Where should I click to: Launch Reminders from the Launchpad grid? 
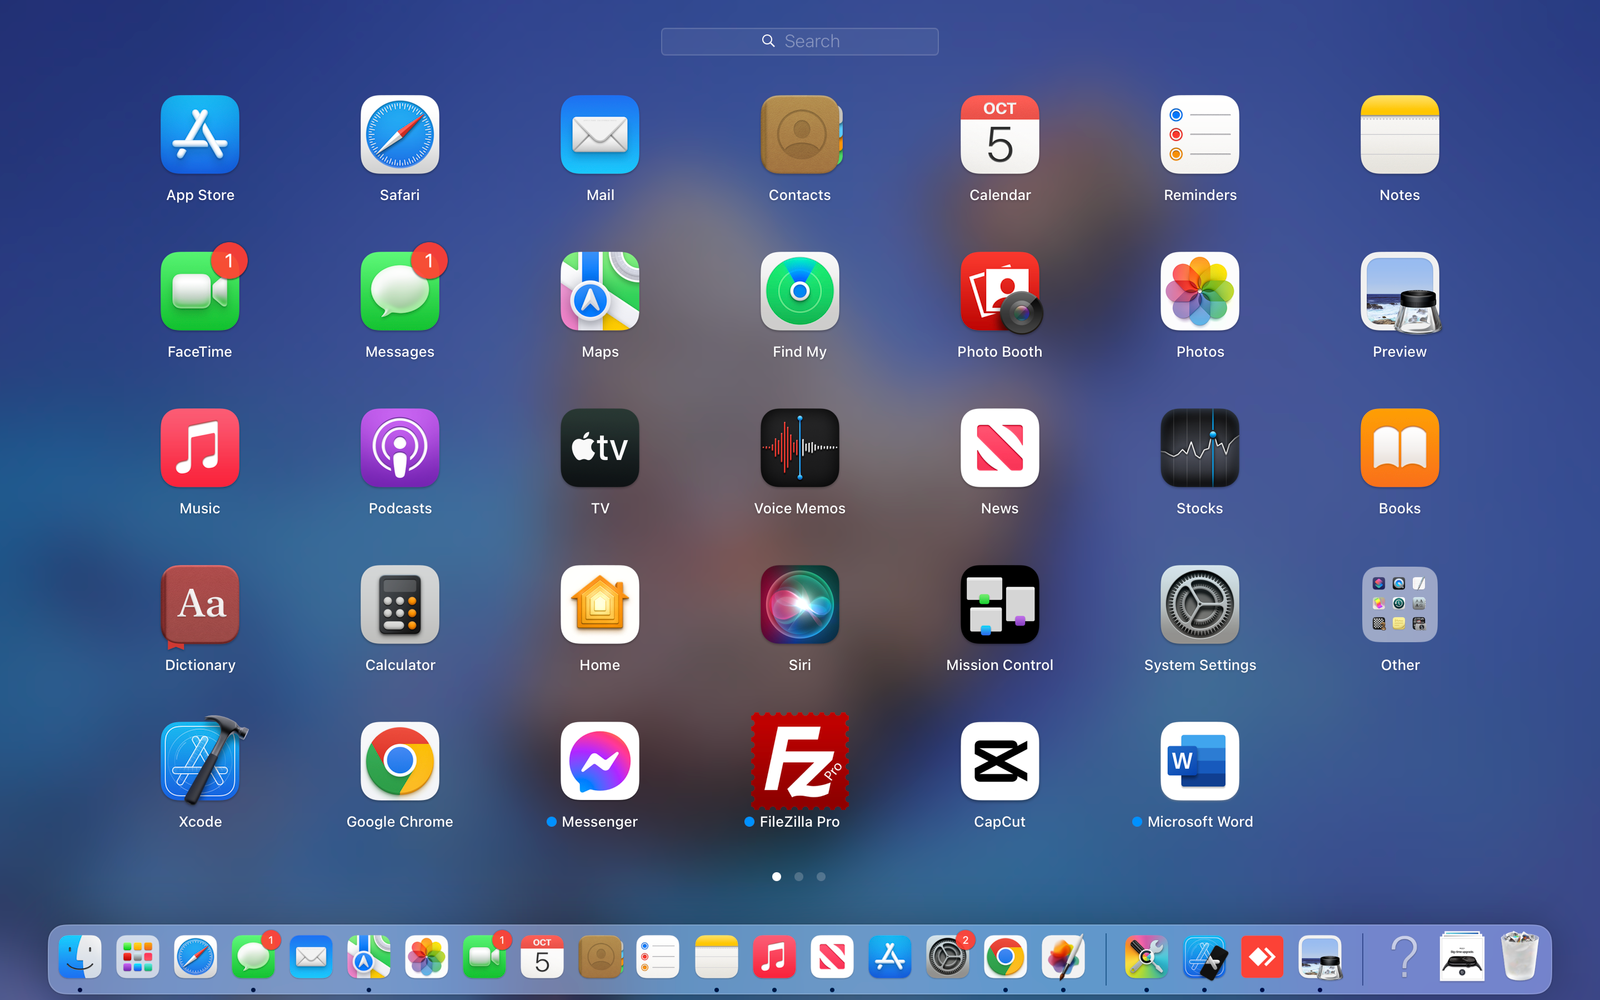[x=1200, y=135]
